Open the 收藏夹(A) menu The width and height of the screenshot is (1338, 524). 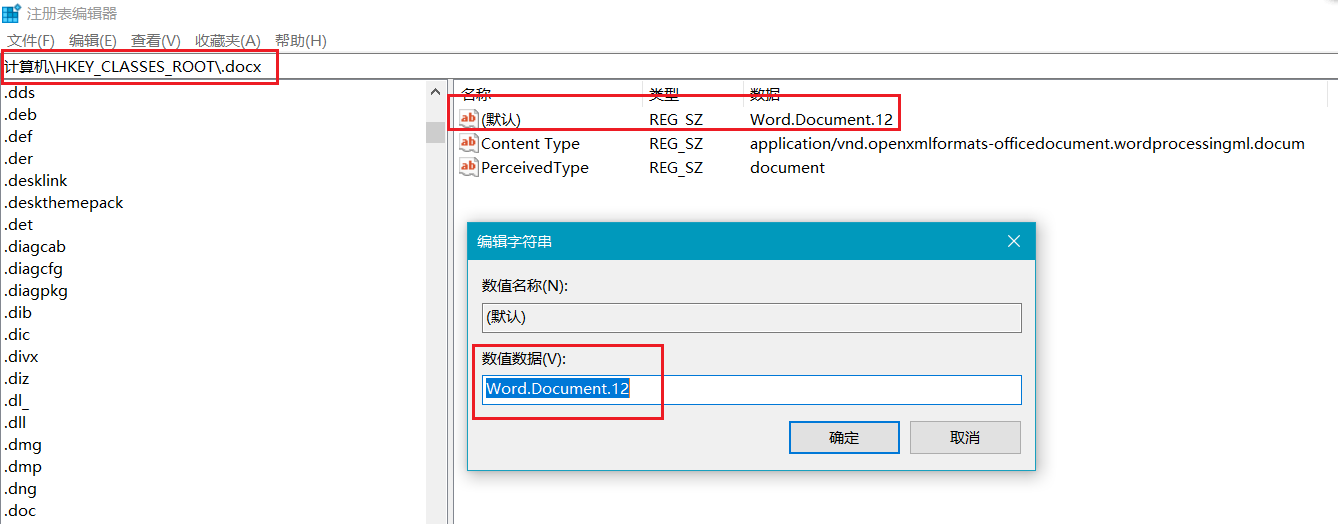[x=227, y=41]
